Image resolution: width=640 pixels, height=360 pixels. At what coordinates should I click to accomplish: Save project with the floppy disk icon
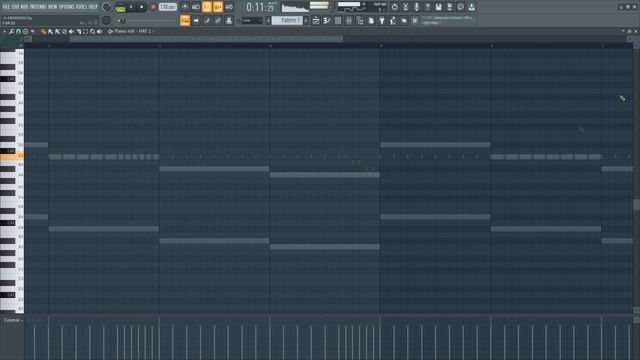(438, 7)
